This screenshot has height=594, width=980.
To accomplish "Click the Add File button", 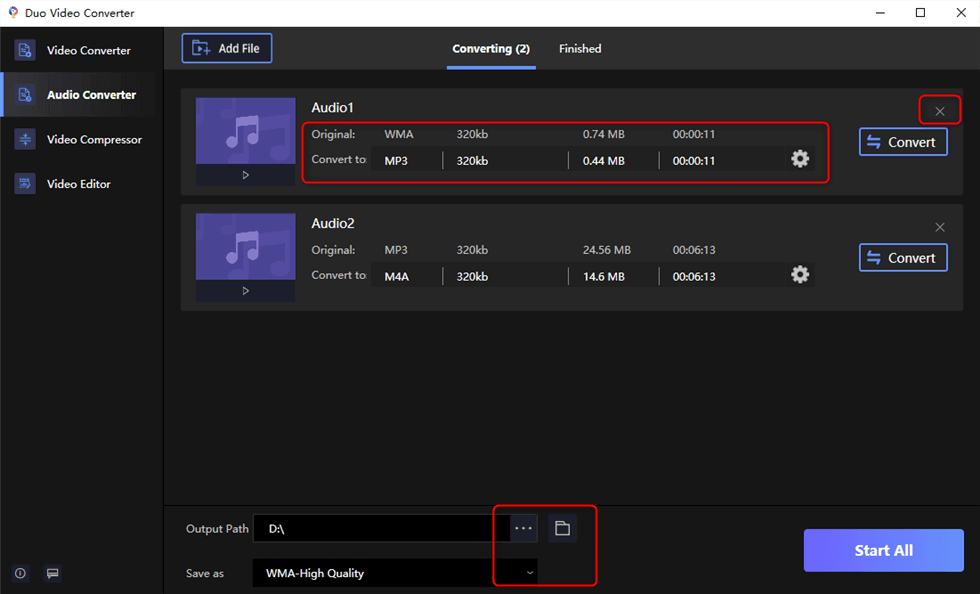I will [x=227, y=48].
